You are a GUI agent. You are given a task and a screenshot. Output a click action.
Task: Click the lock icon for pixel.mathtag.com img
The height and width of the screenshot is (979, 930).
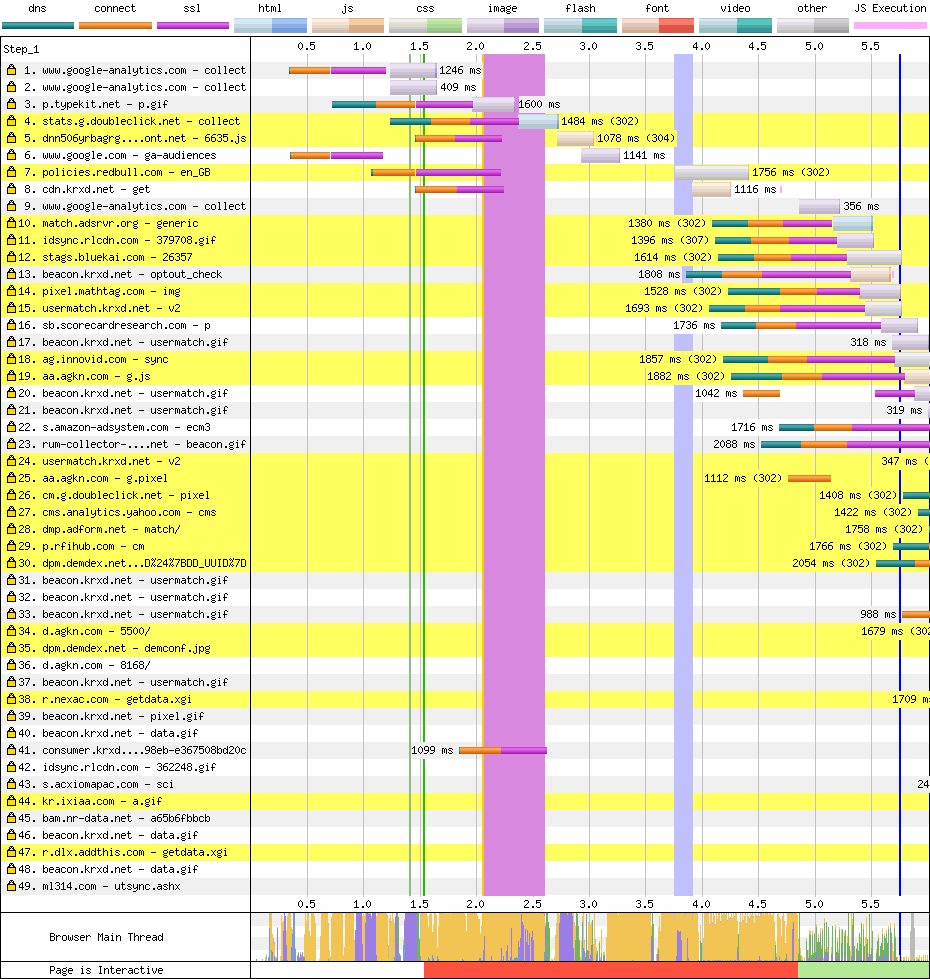pyautogui.click(x=11, y=291)
